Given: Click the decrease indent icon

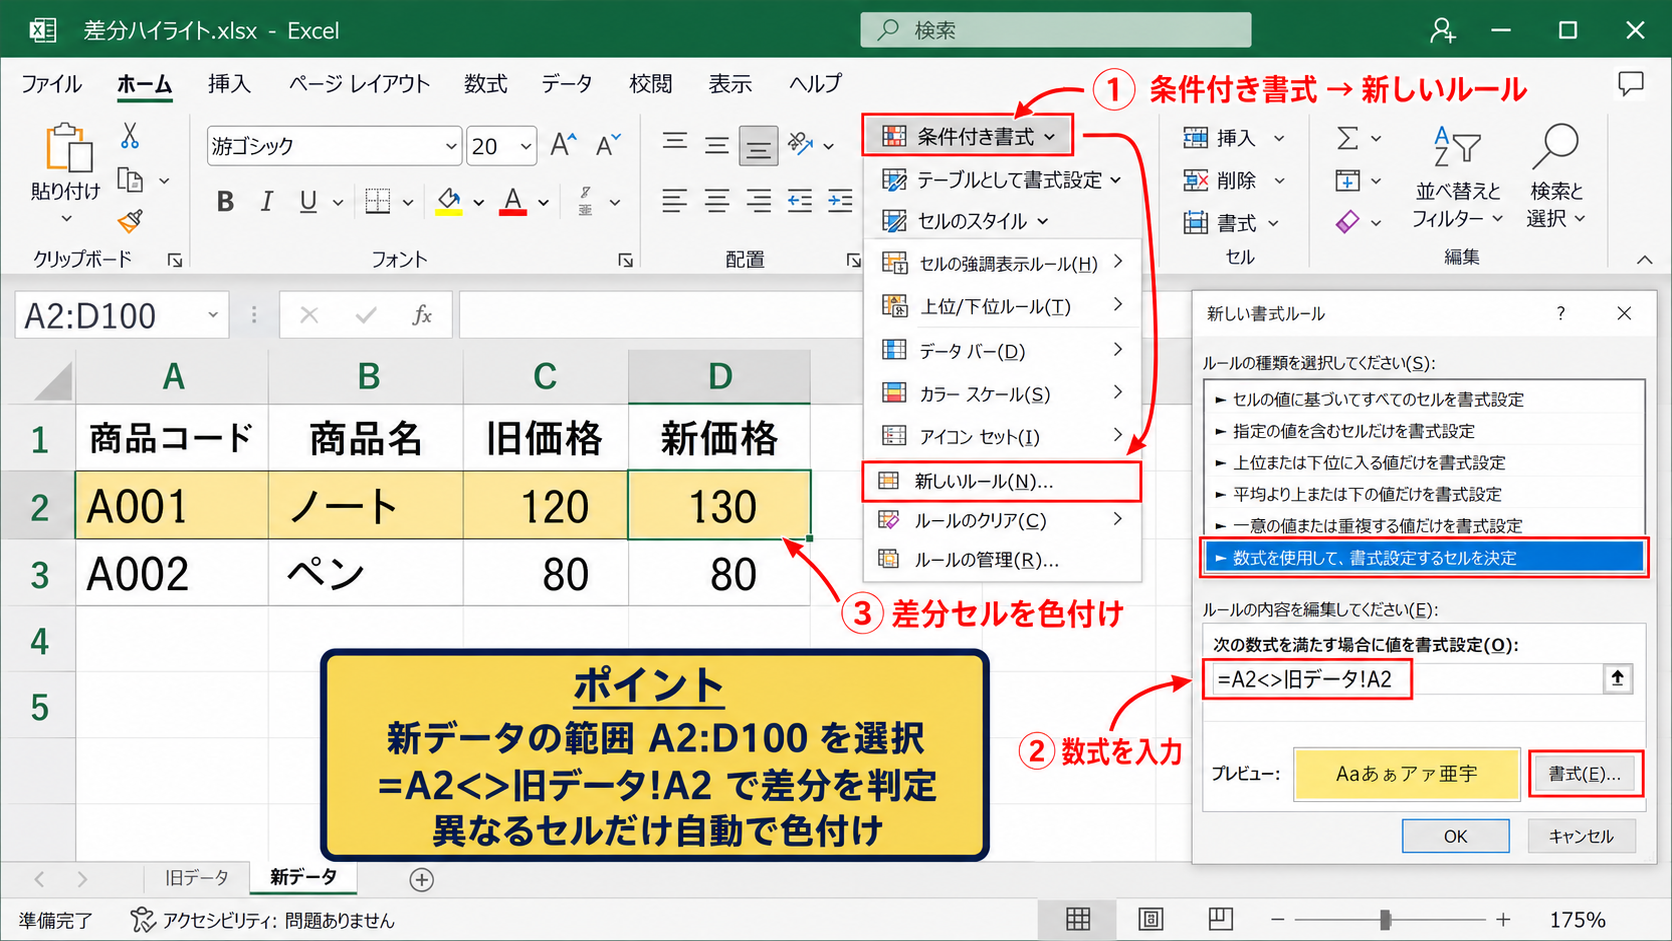Looking at the screenshot, I should click(800, 202).
